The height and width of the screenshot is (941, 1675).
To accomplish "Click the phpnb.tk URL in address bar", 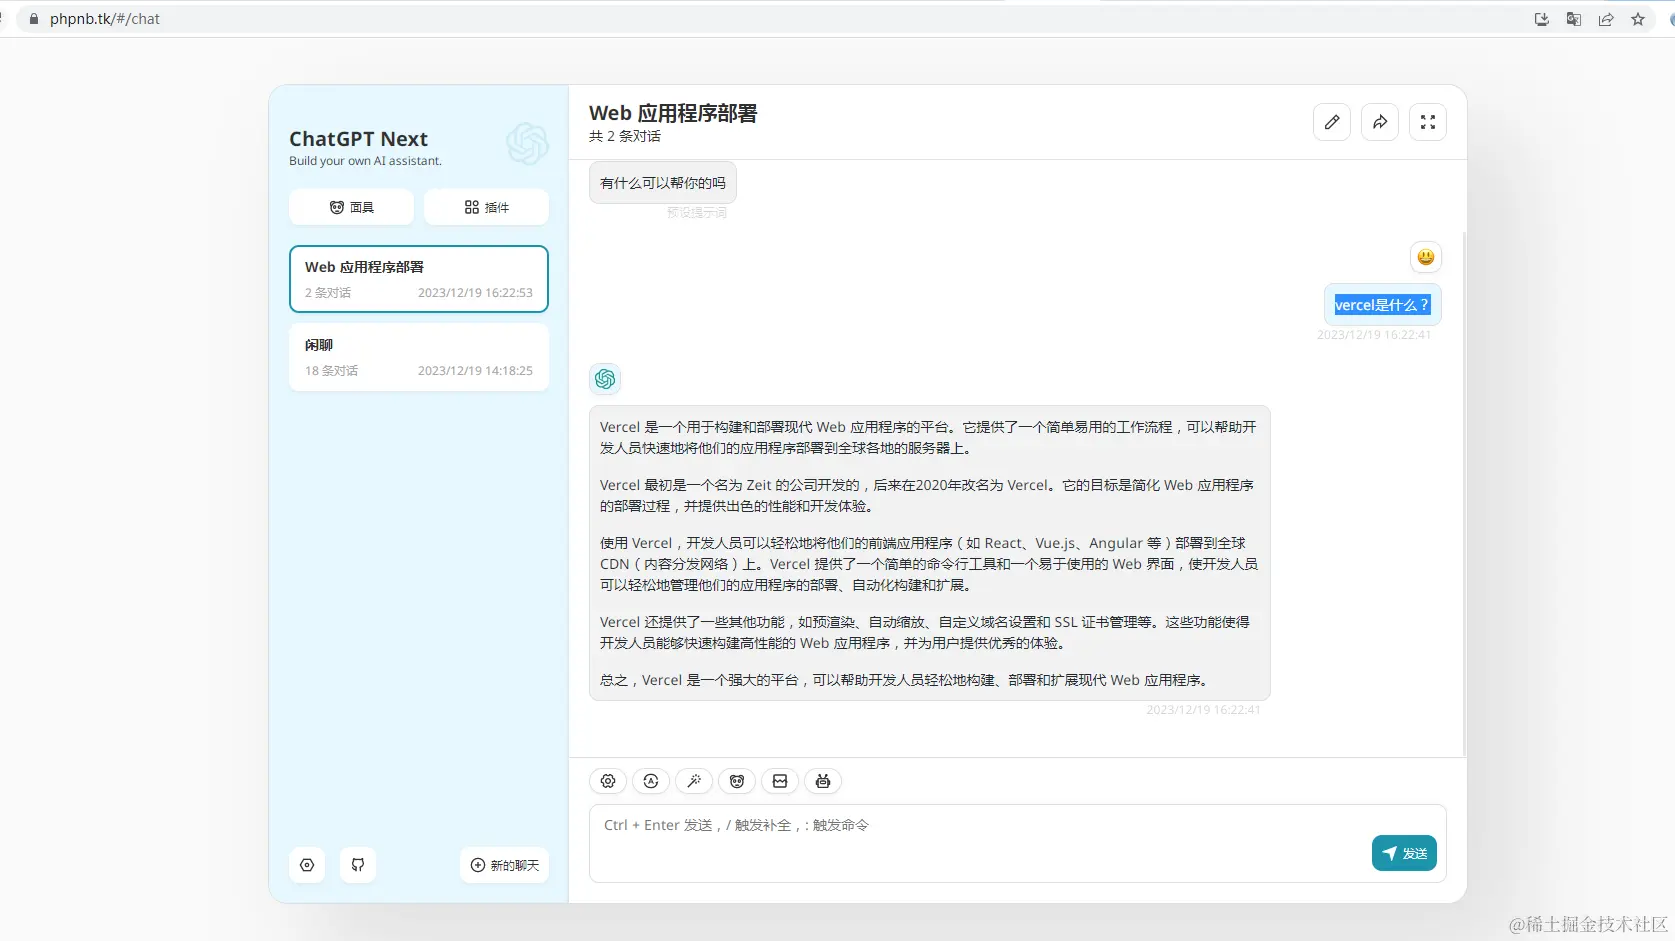I will [x=105, y=19].
